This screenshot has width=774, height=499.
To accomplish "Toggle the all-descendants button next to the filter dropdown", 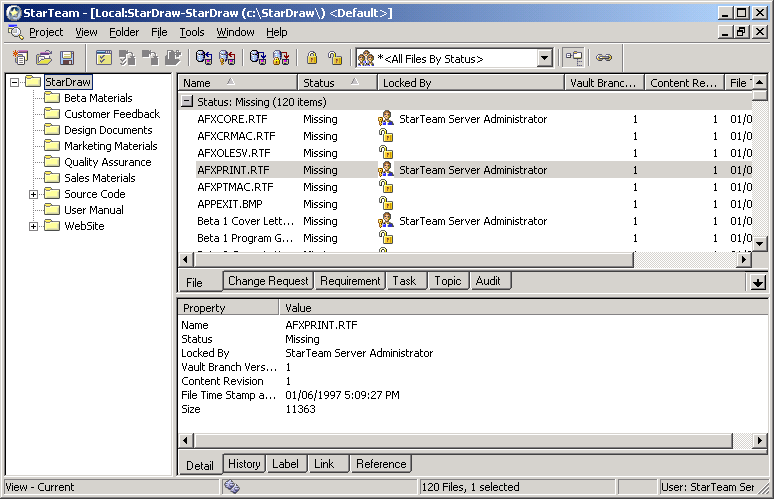I will click(573, 58).
